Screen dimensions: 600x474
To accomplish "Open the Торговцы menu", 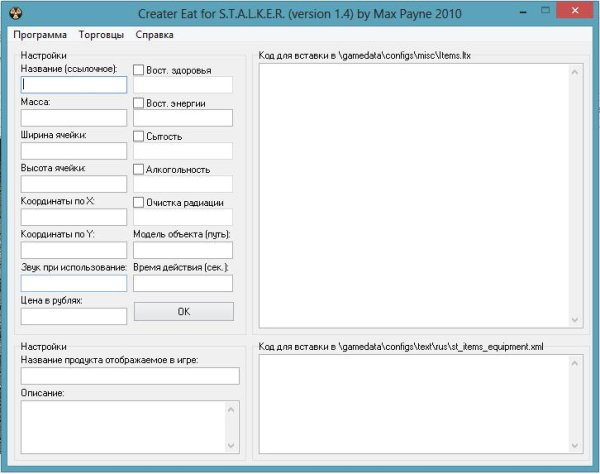I will (101, 35).
